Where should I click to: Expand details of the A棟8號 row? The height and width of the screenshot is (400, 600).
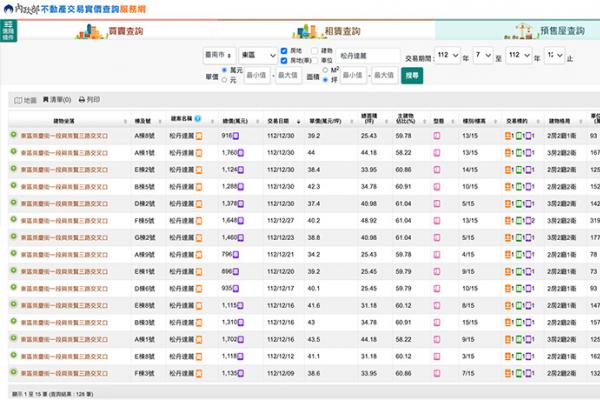(x=13, y=135)
